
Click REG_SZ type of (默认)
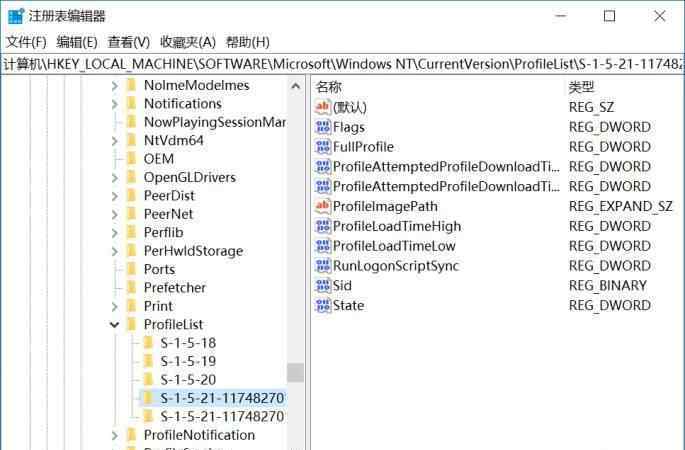592,107
